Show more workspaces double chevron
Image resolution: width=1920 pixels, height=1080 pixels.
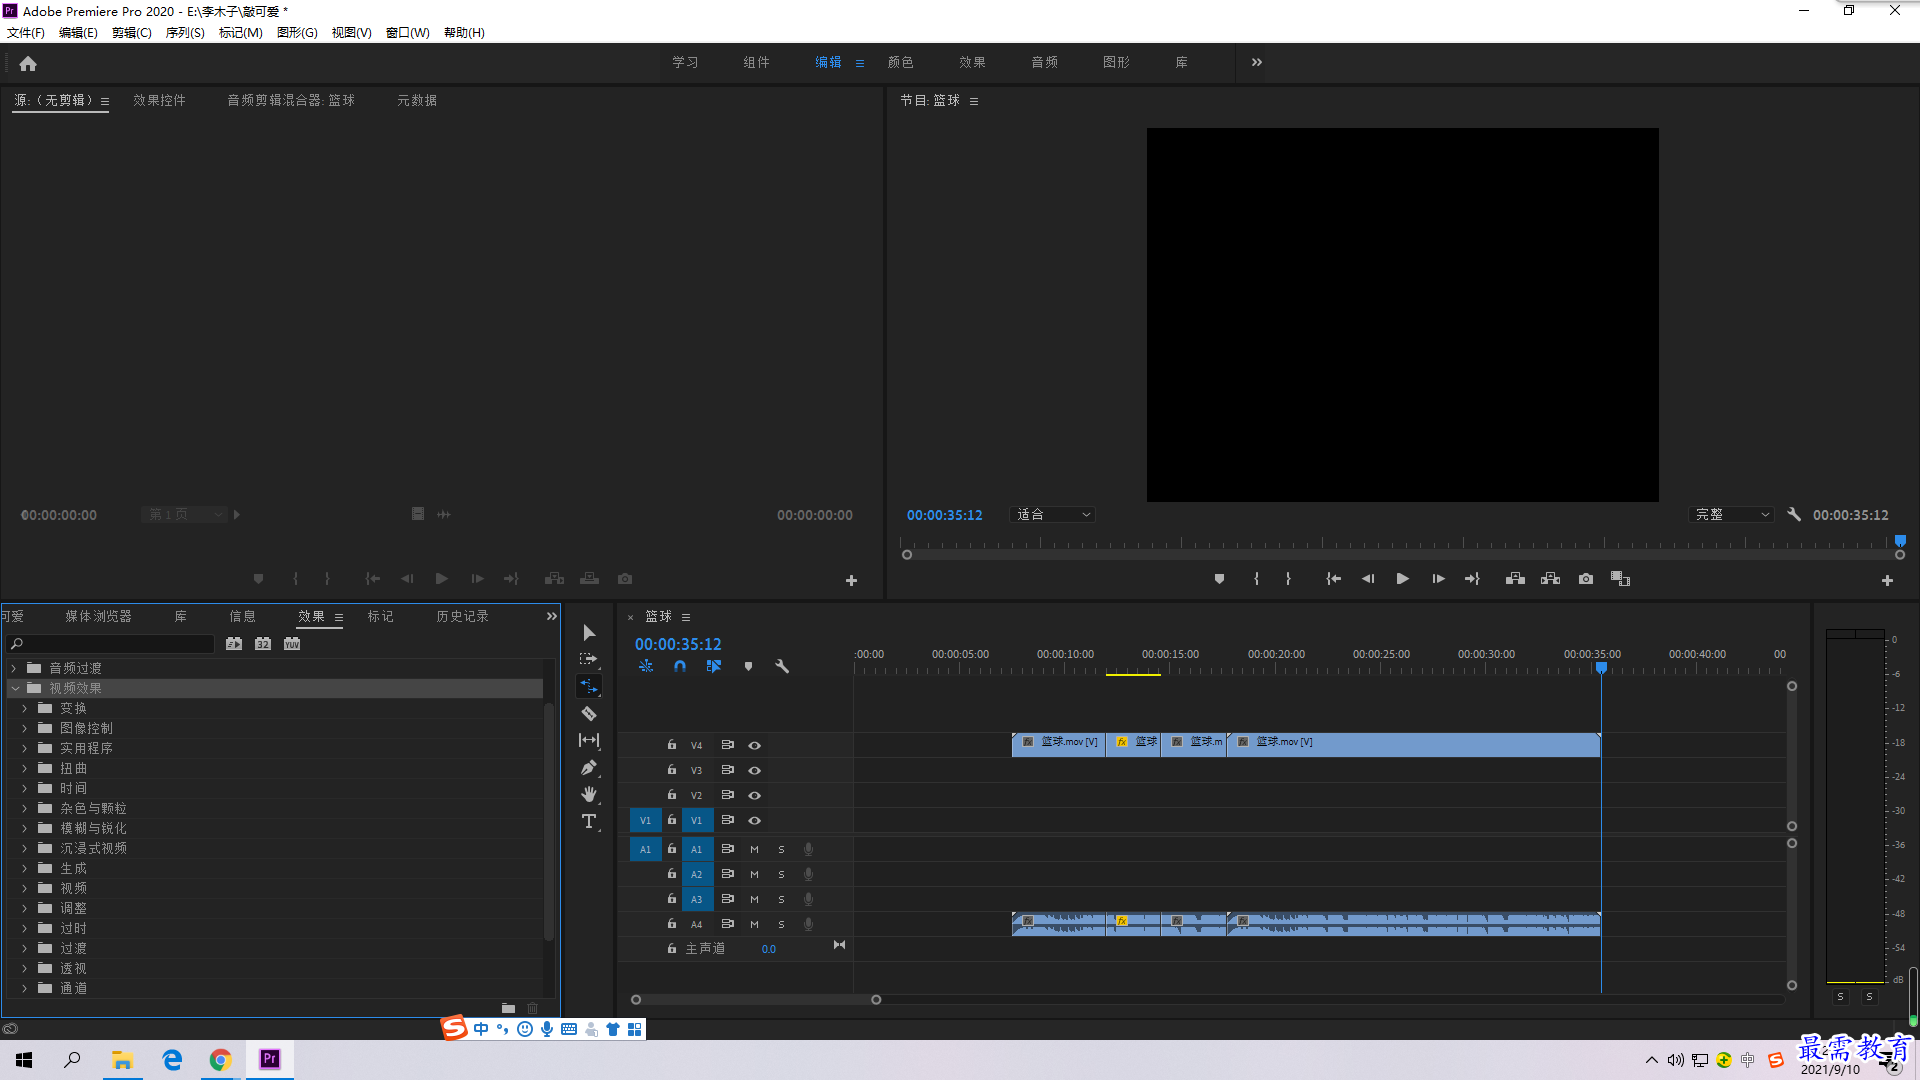1257,62
